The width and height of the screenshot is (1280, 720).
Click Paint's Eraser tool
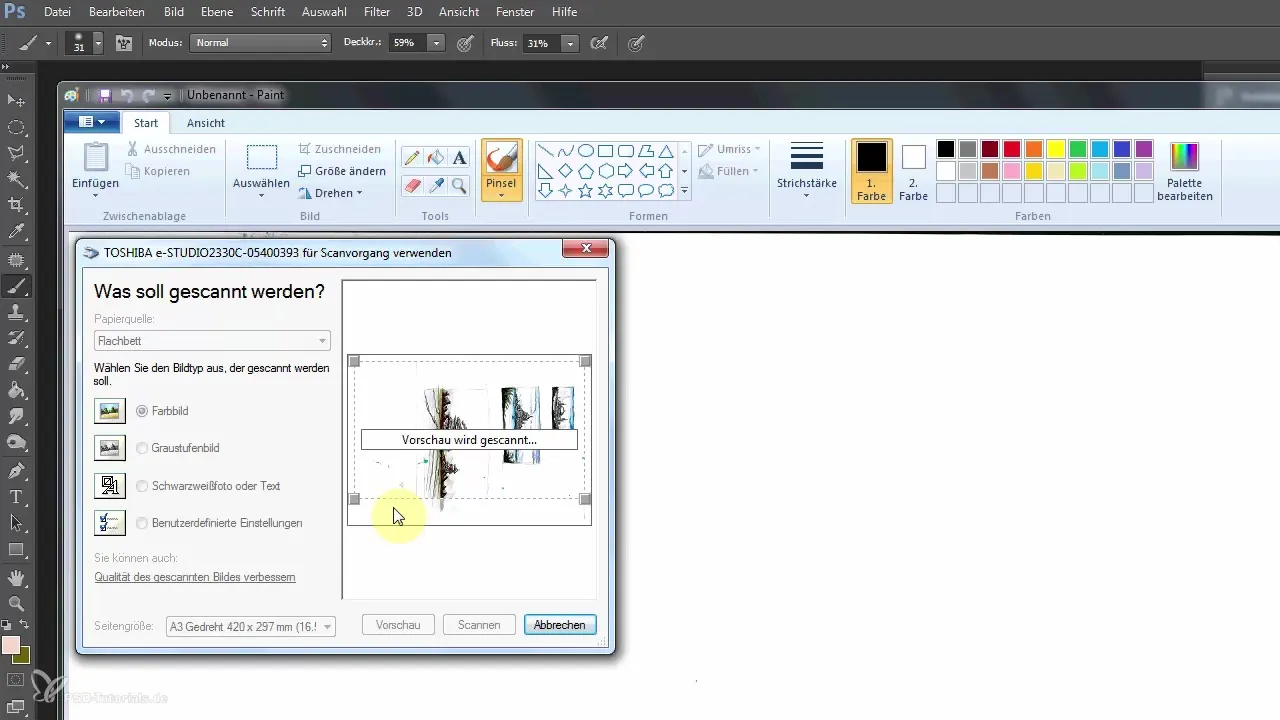[411, 185]
